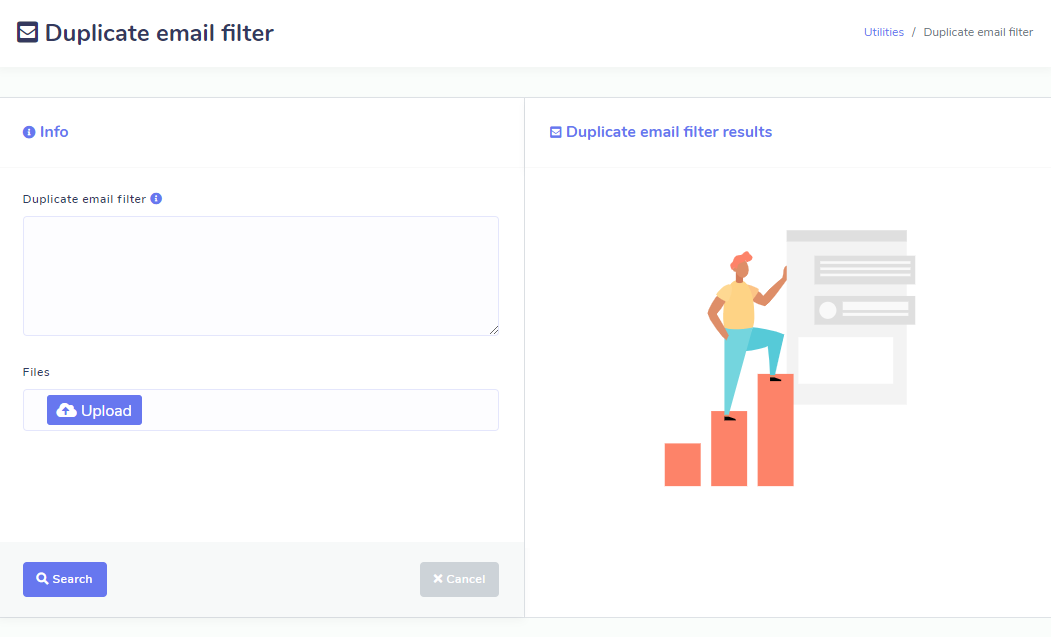The width and height of the screenshot is (1051, 637).
Task: Click the "Duplicate email filter results" heading
Action: click(669, 132)
